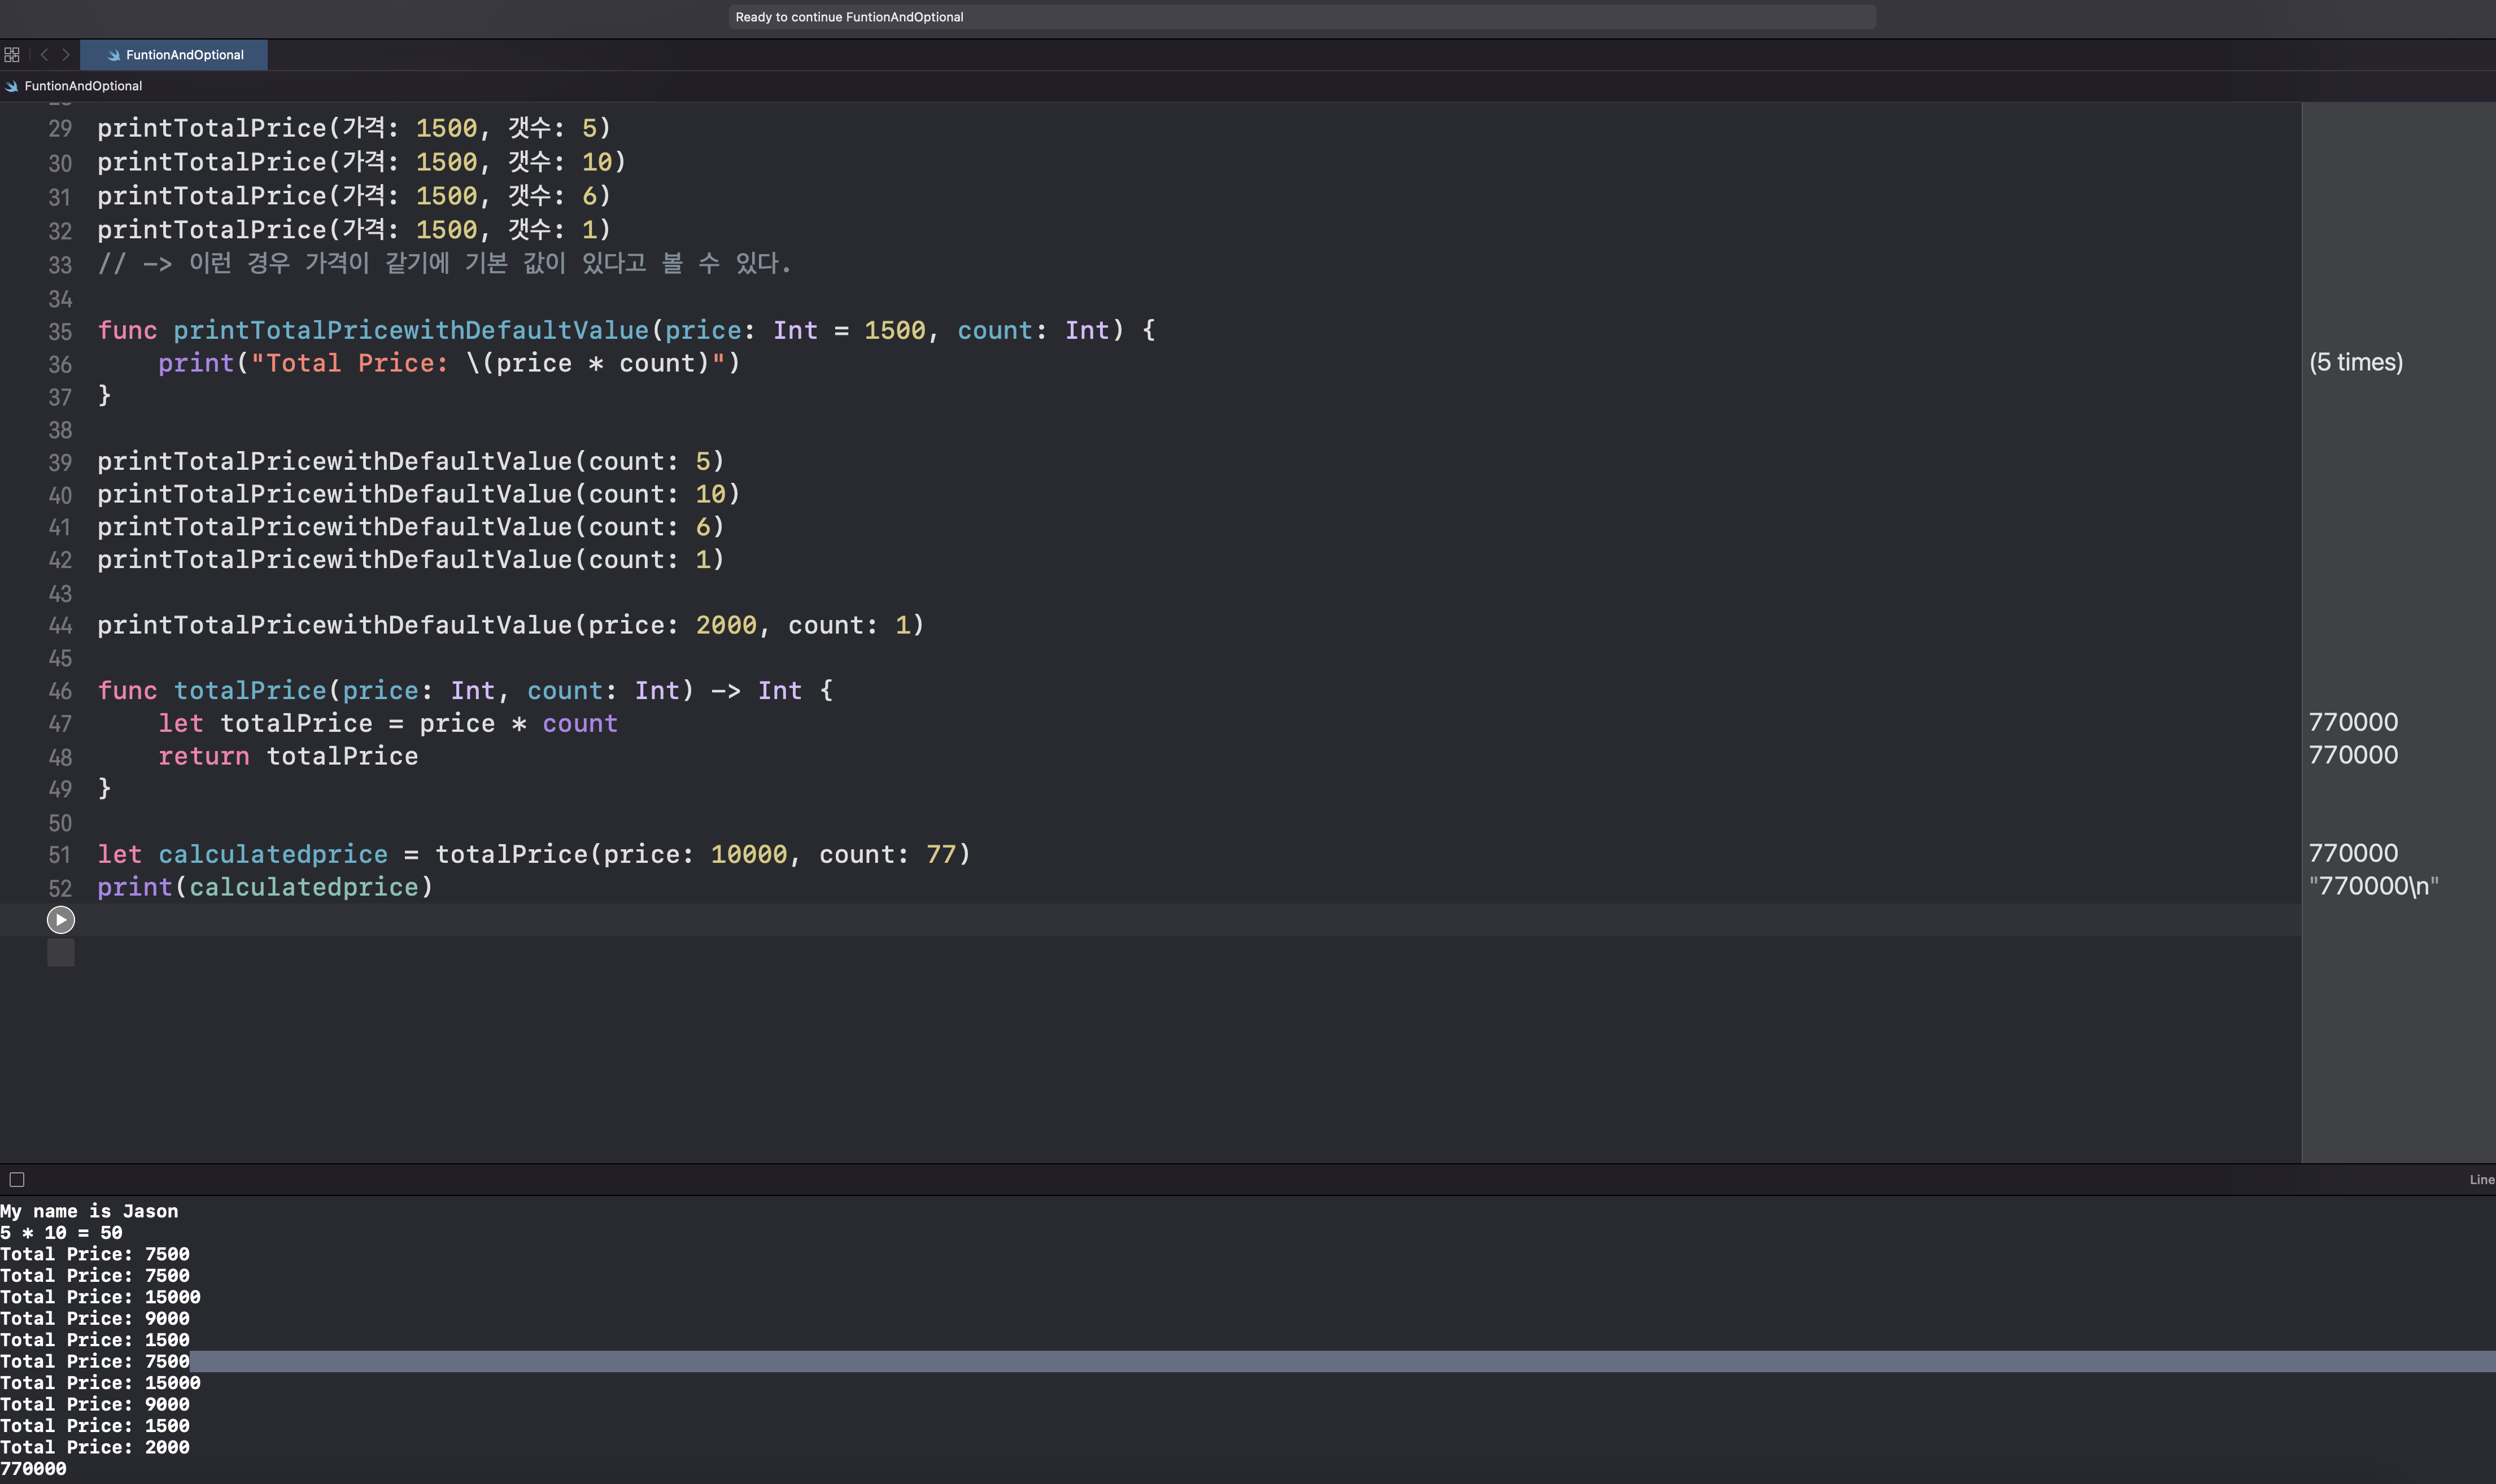Click the gray square below the play button
This screenshot has width=2496, height=1484.
click(x=61, y=953)
